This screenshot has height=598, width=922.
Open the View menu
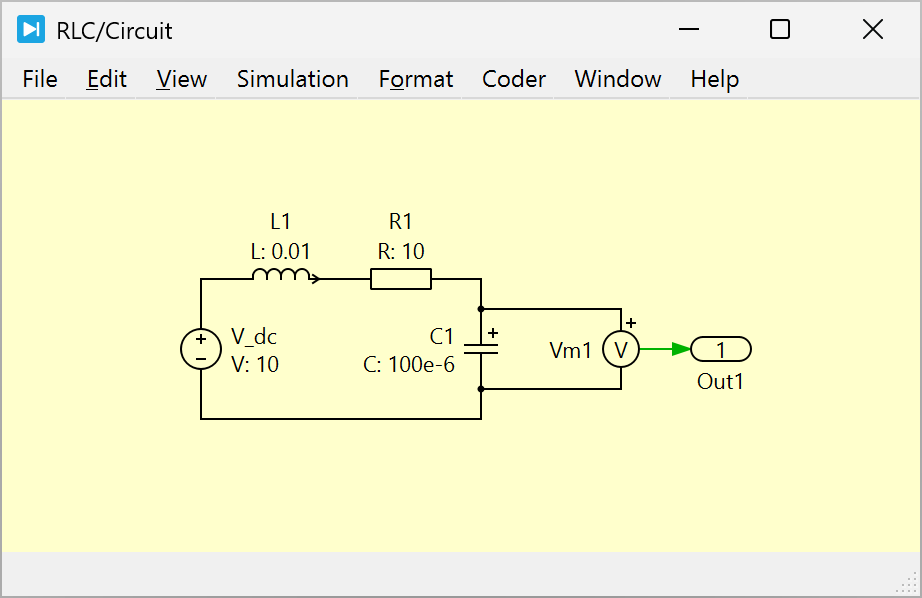click(x=182, y=79)
